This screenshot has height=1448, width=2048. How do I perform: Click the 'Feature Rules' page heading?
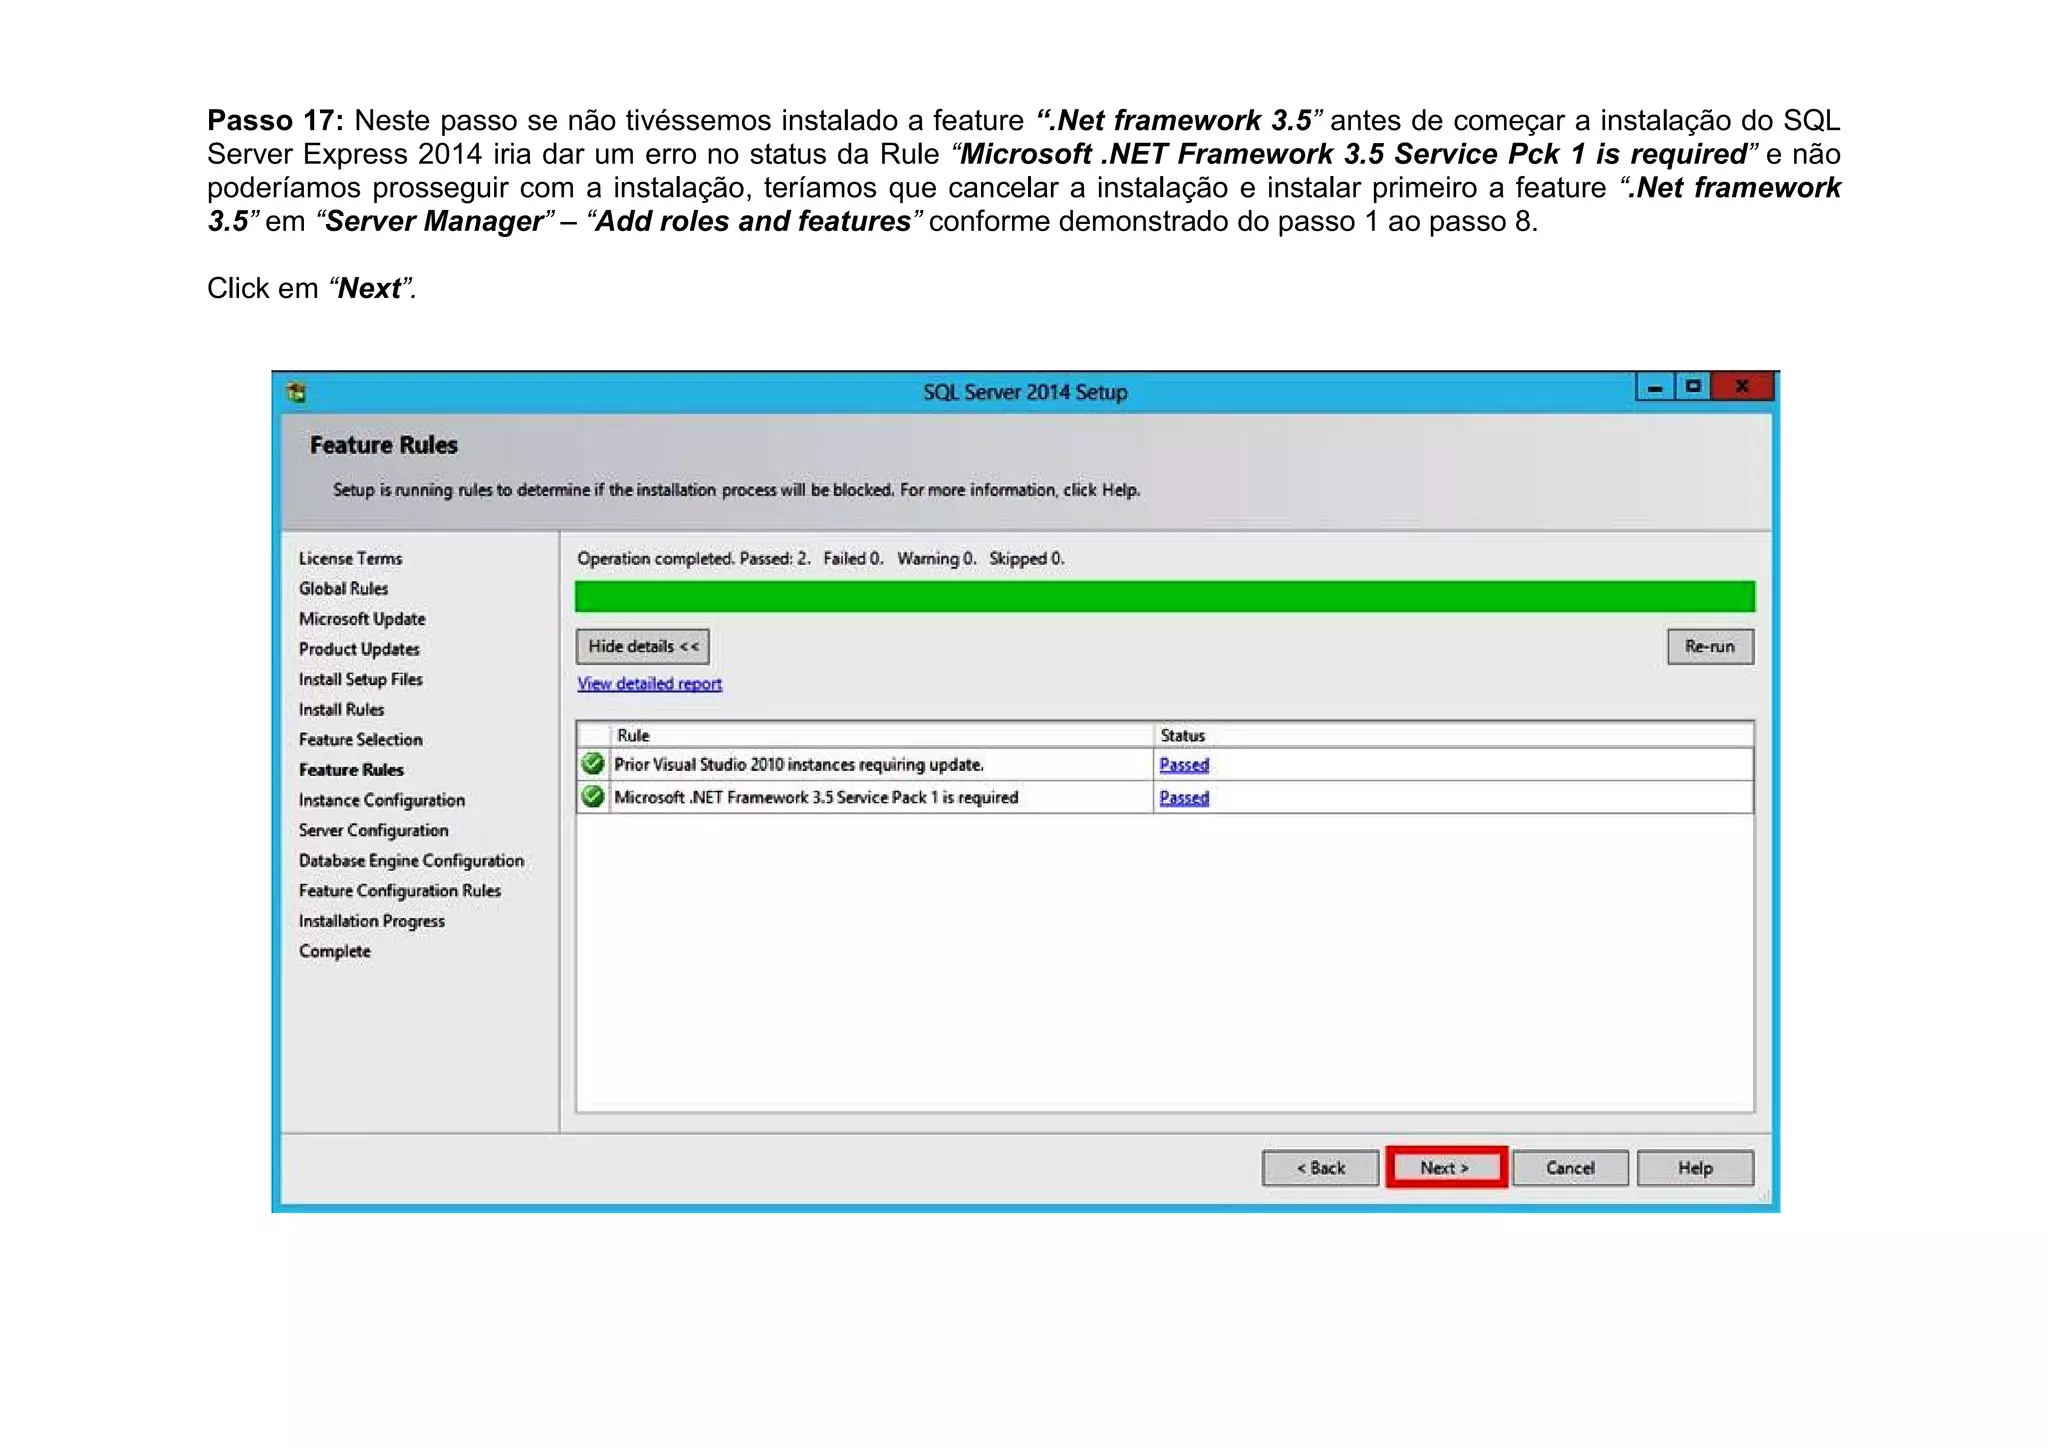pyautogui.click(x=384, y=445)
